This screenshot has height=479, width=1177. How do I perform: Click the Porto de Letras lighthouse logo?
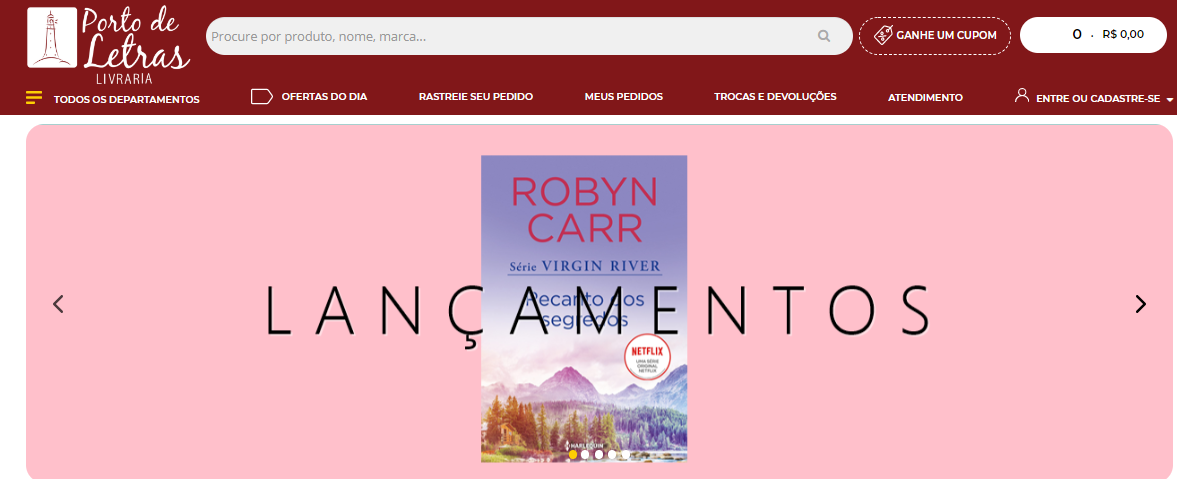coord(52,38)
